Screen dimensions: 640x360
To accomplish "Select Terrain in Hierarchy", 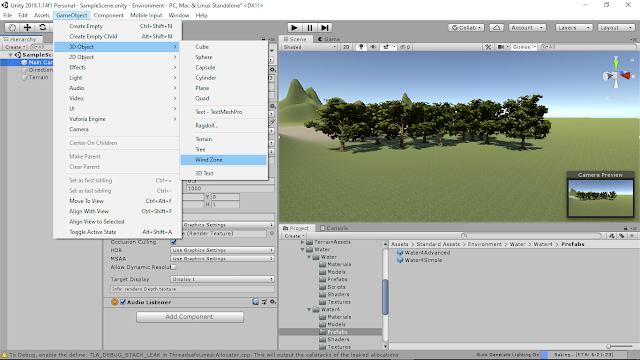I will [x=38, y=77].
